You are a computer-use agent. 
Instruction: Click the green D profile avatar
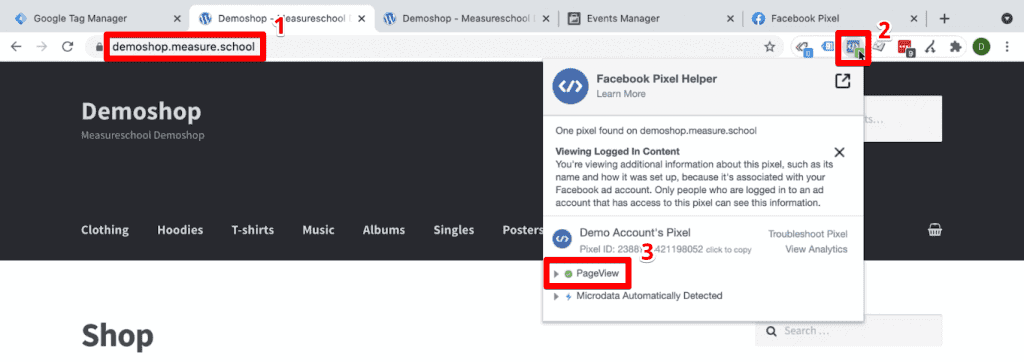(981, 47)
